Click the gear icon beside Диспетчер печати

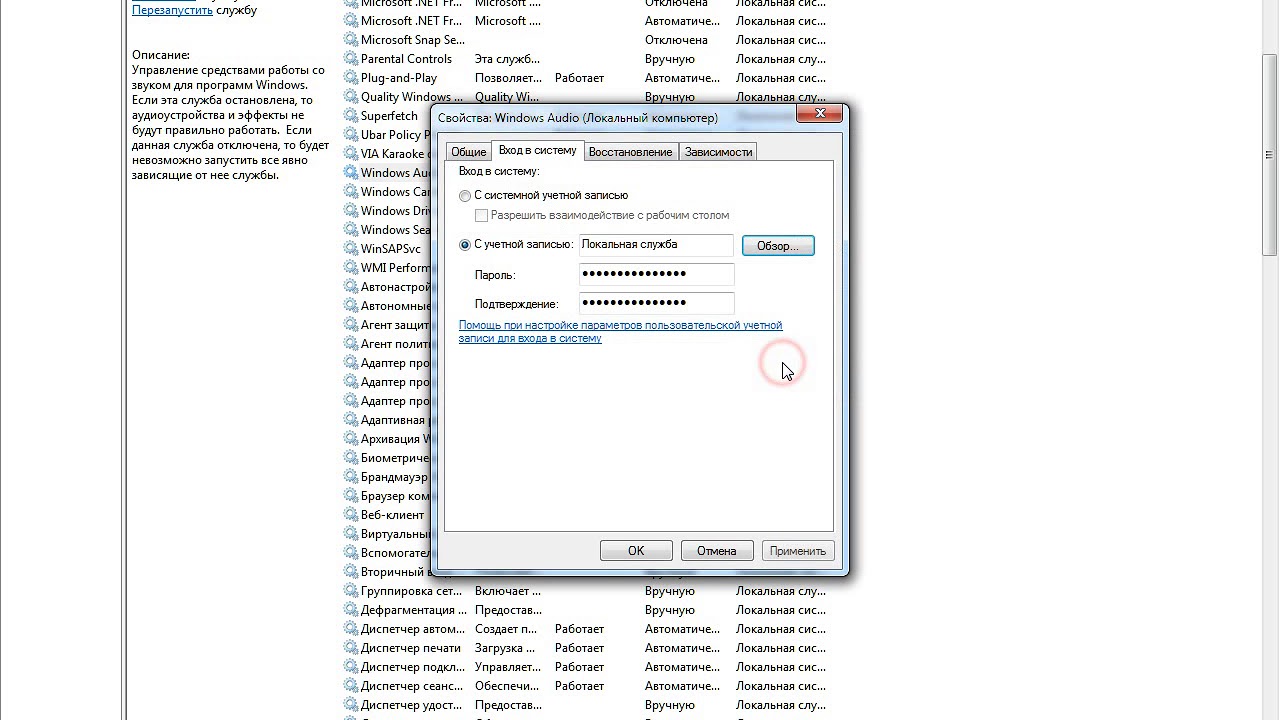[351, 648]
